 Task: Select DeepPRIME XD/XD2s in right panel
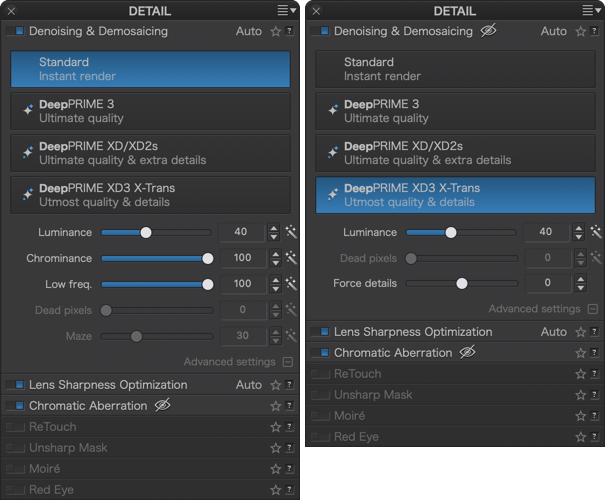pyautogui.click(x=455, y=153)
